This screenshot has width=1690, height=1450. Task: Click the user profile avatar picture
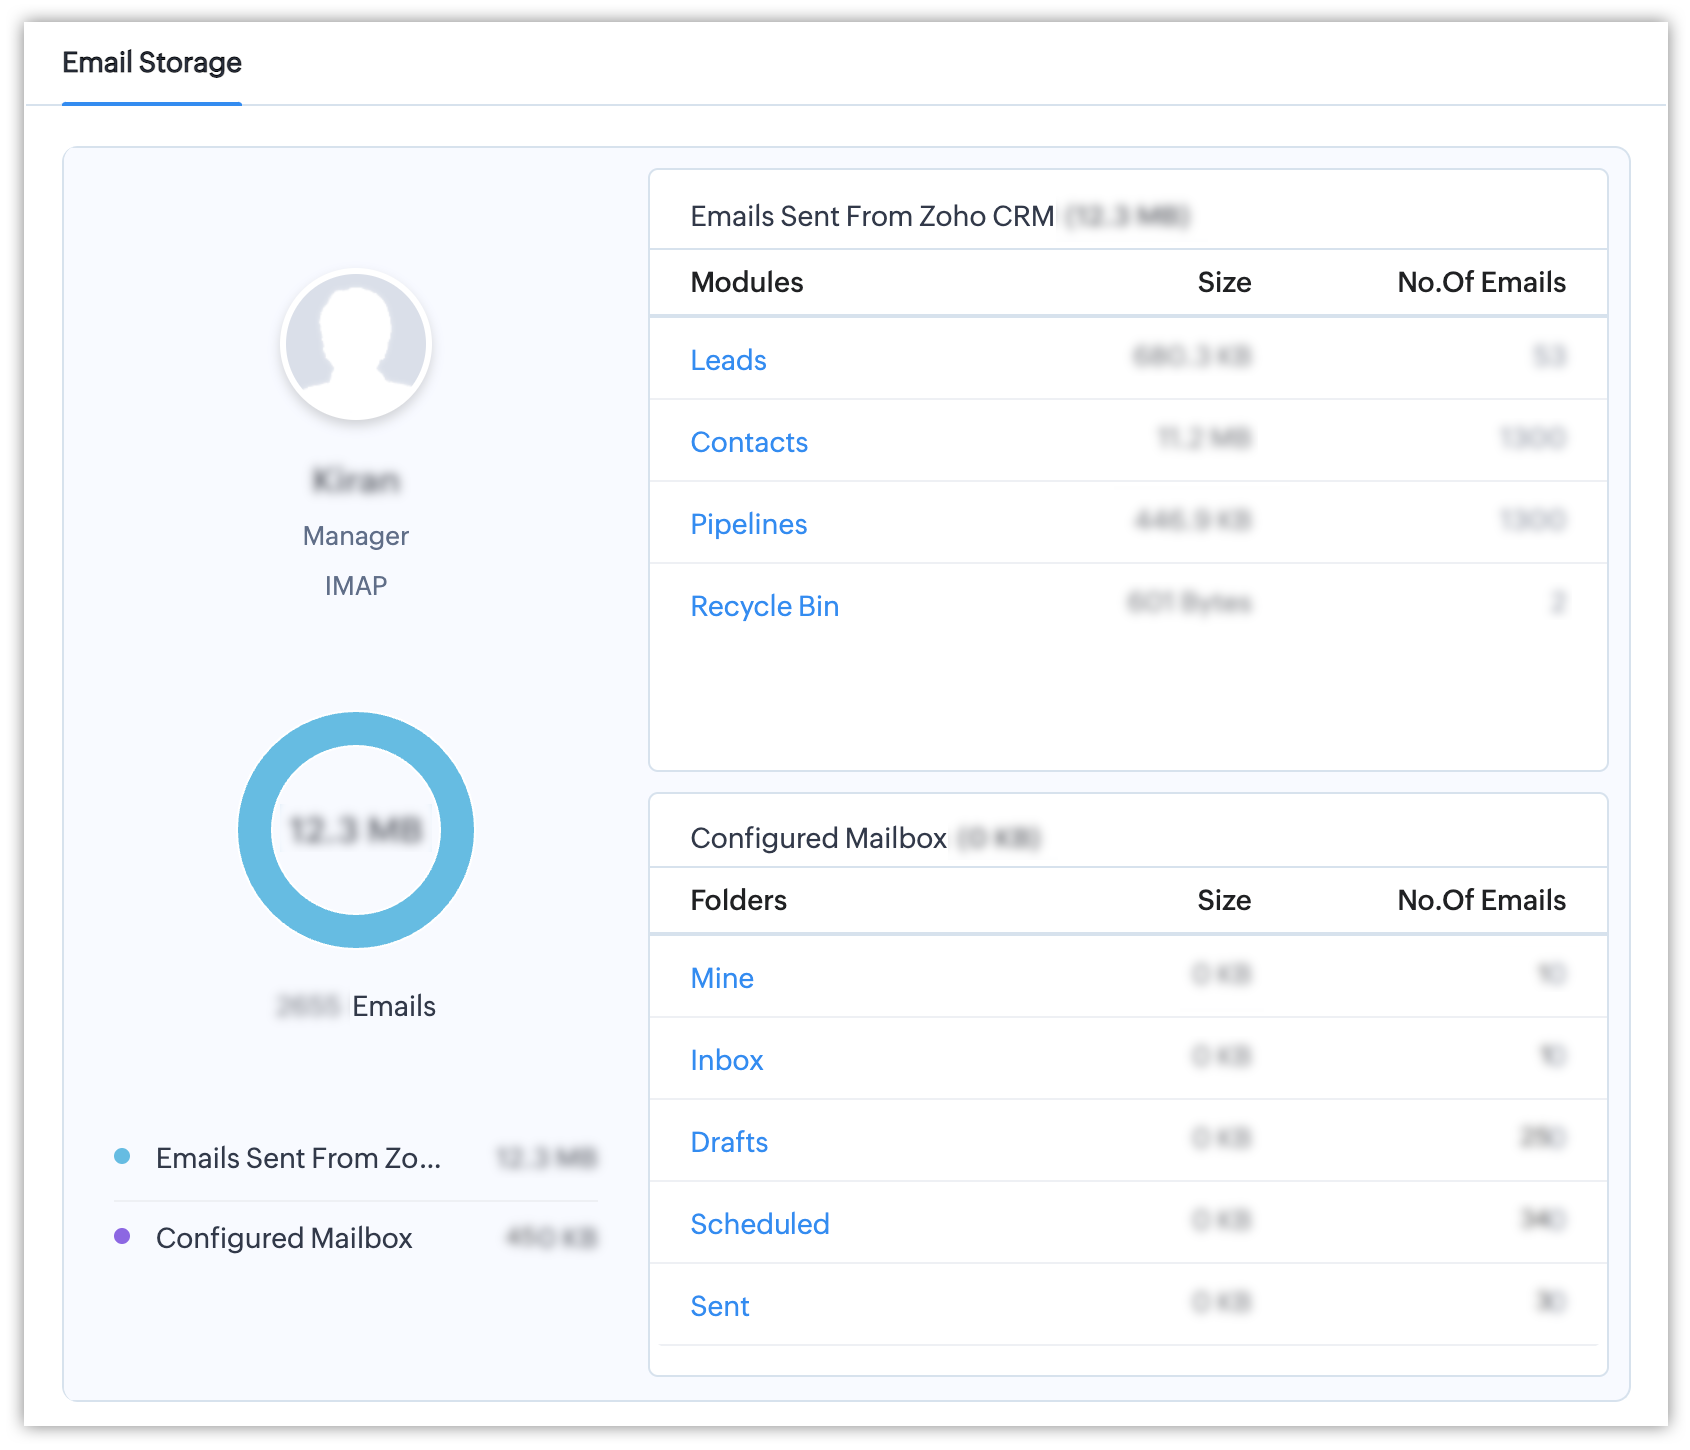pyautogui.click(x=356, y=345)
